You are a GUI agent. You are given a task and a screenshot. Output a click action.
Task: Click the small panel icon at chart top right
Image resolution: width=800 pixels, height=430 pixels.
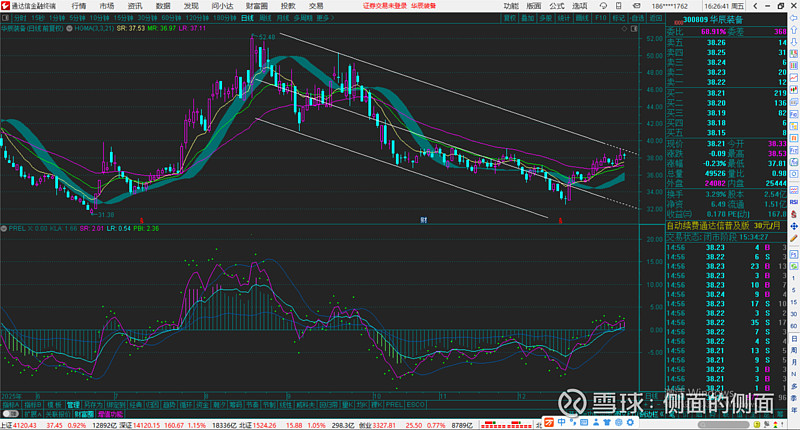coord(634,29)
